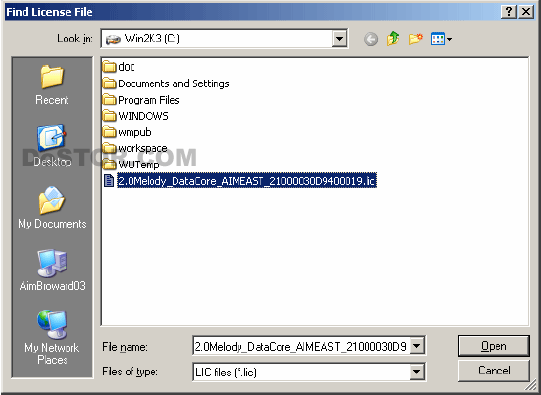Select the WUTemp folder icon

[x=109, y=164]
